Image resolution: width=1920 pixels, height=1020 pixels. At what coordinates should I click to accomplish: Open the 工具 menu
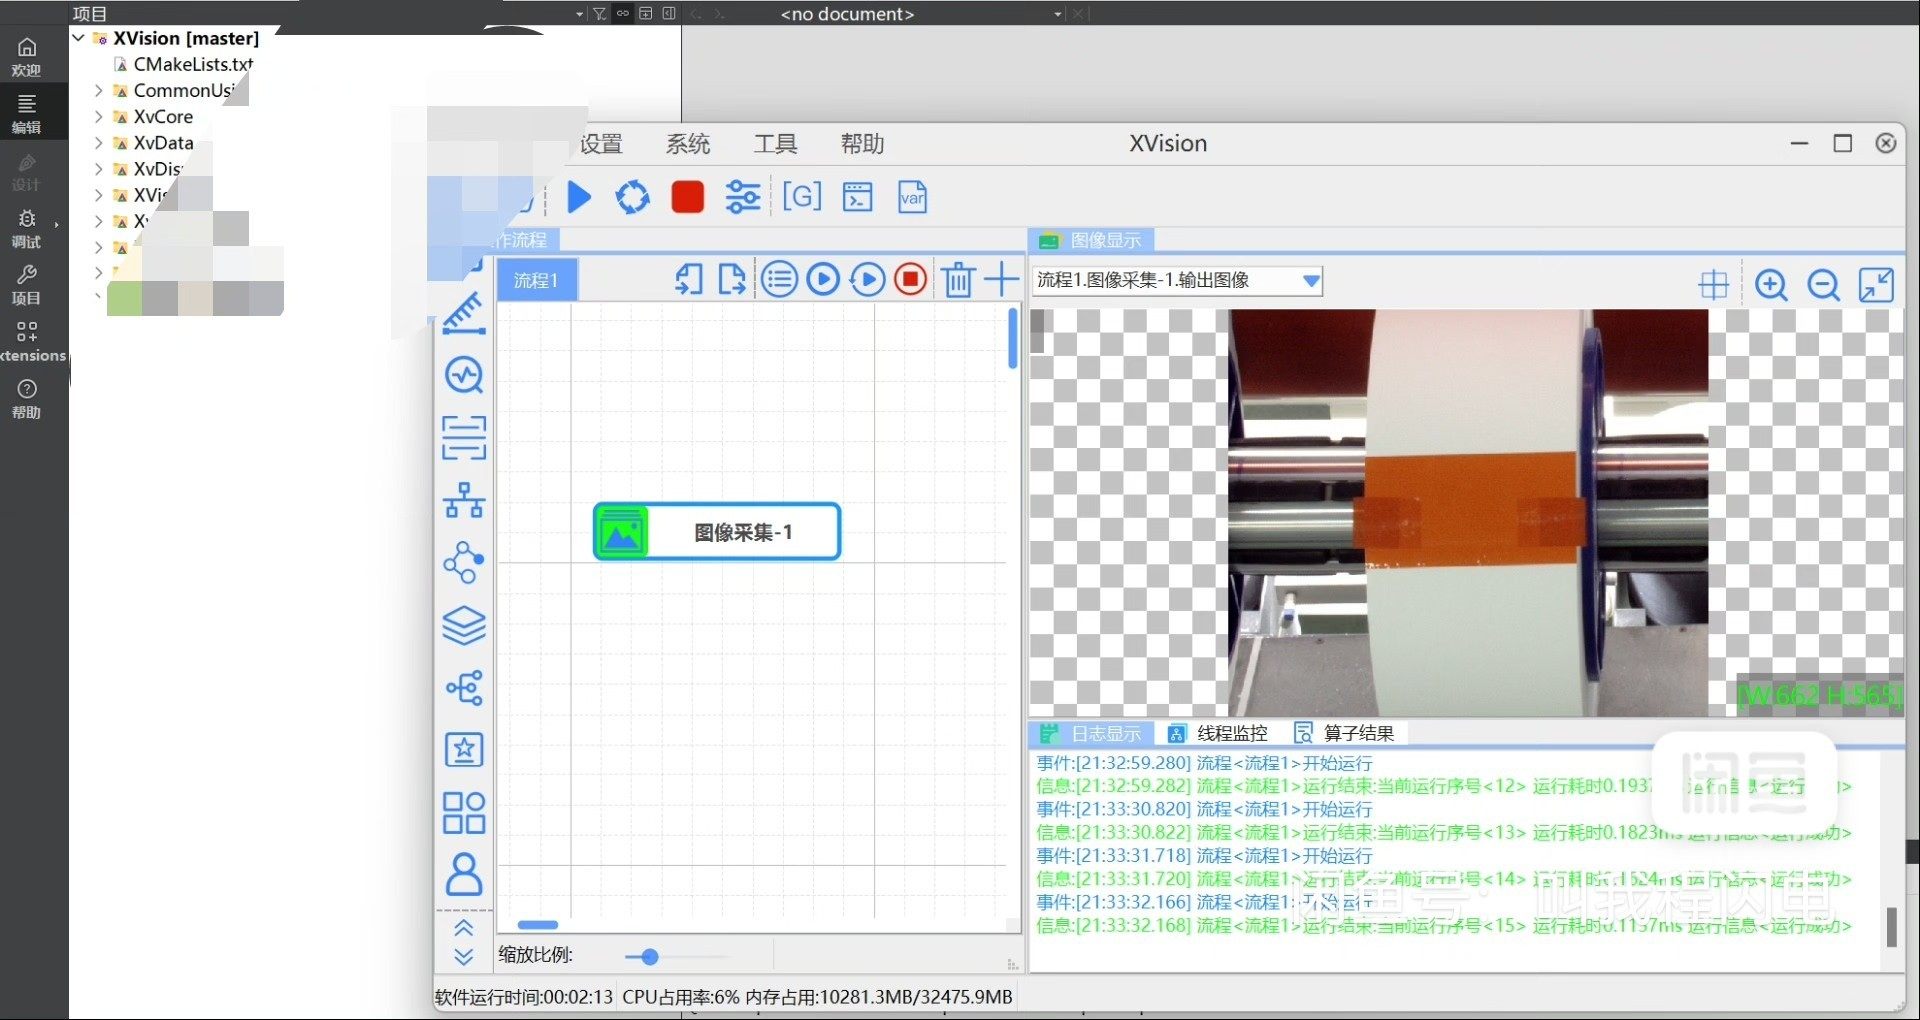775,144
